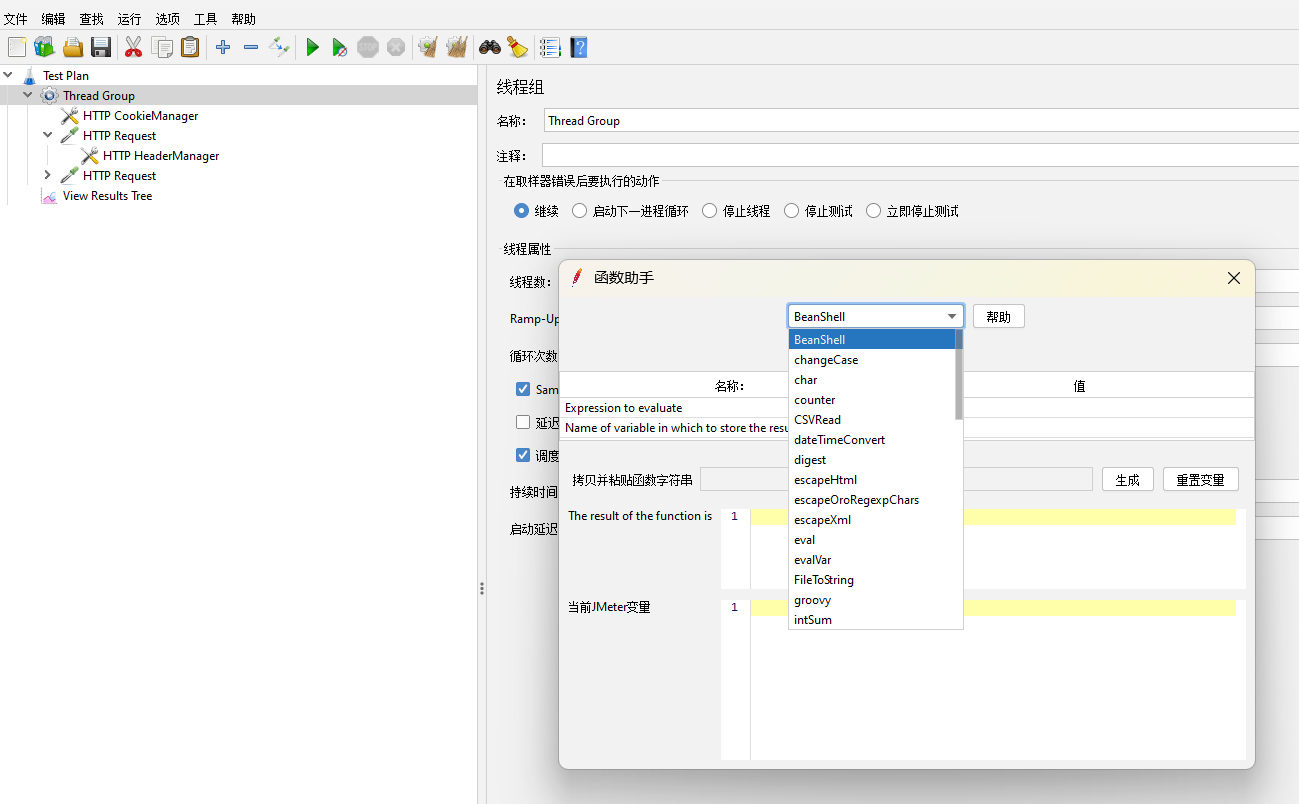1299x804 pixels.
Task: Click the Copy toolbar icon
Action: pyautogui.click(x=162, y=47)
